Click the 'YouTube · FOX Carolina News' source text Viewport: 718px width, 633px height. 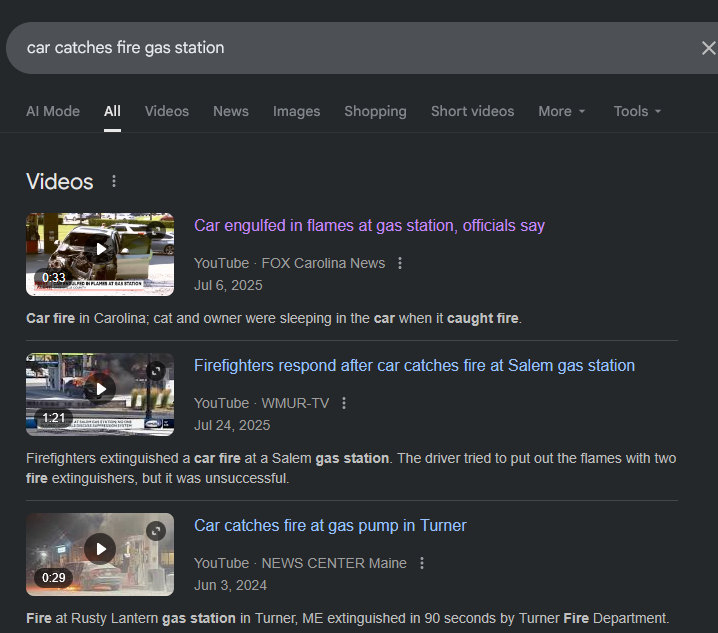[x=289, y=263]
